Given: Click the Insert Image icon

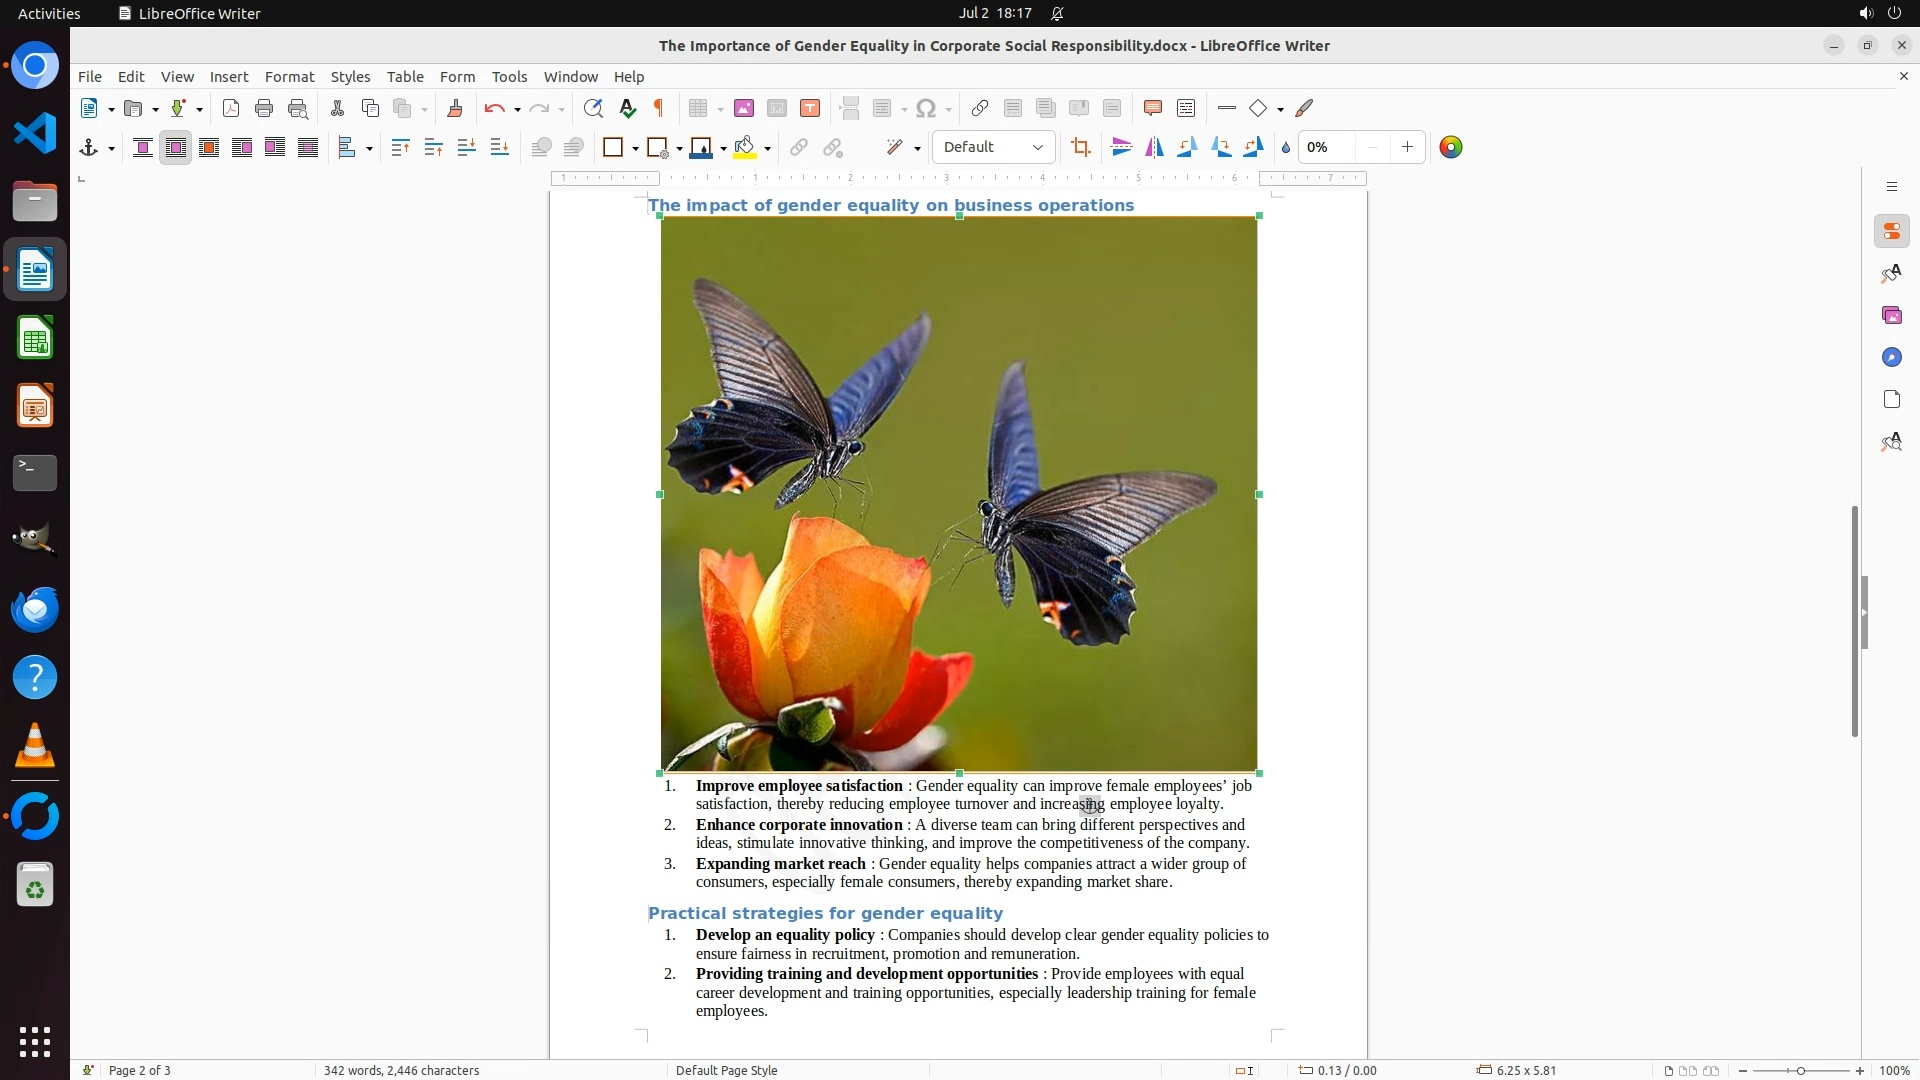Looking at the screenshot, I should 743,109.
